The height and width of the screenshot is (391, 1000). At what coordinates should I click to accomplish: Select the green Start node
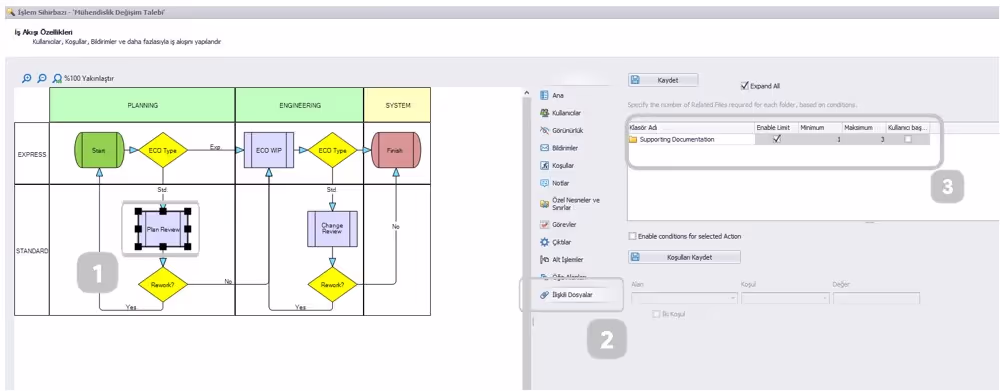coord(98,151)
